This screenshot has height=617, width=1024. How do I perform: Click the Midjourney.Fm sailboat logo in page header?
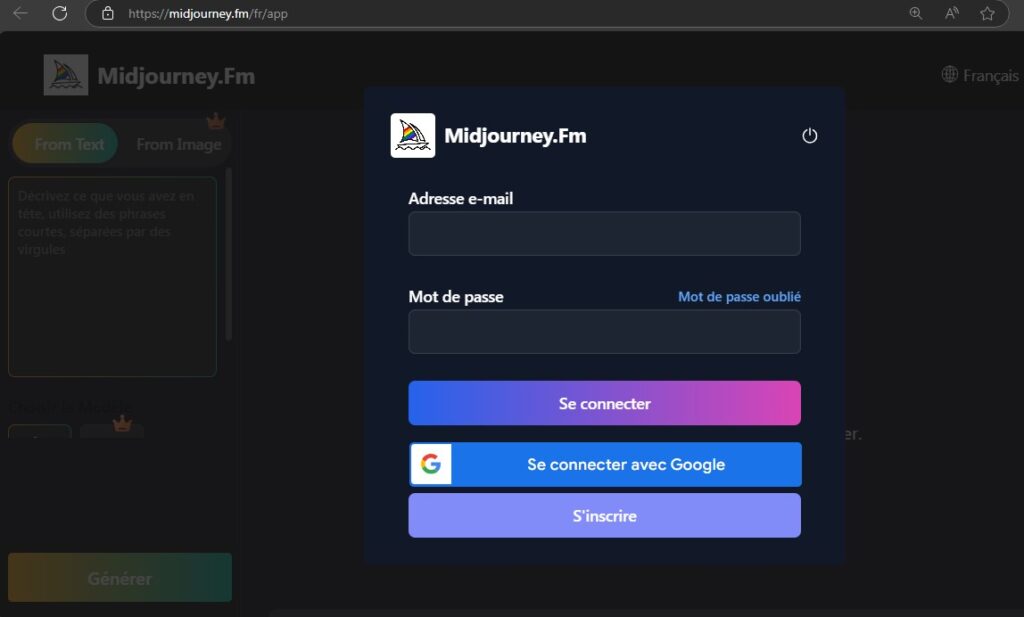(66, 75)
